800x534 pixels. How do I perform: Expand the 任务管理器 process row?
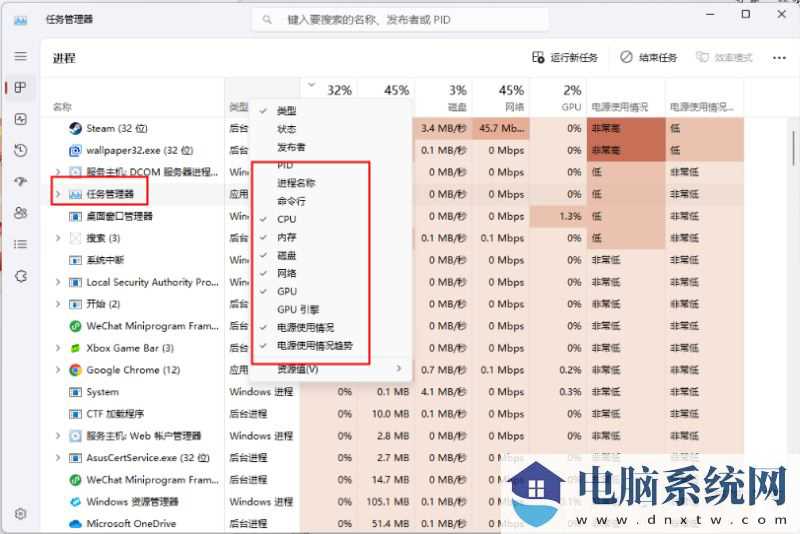[58, 194]
